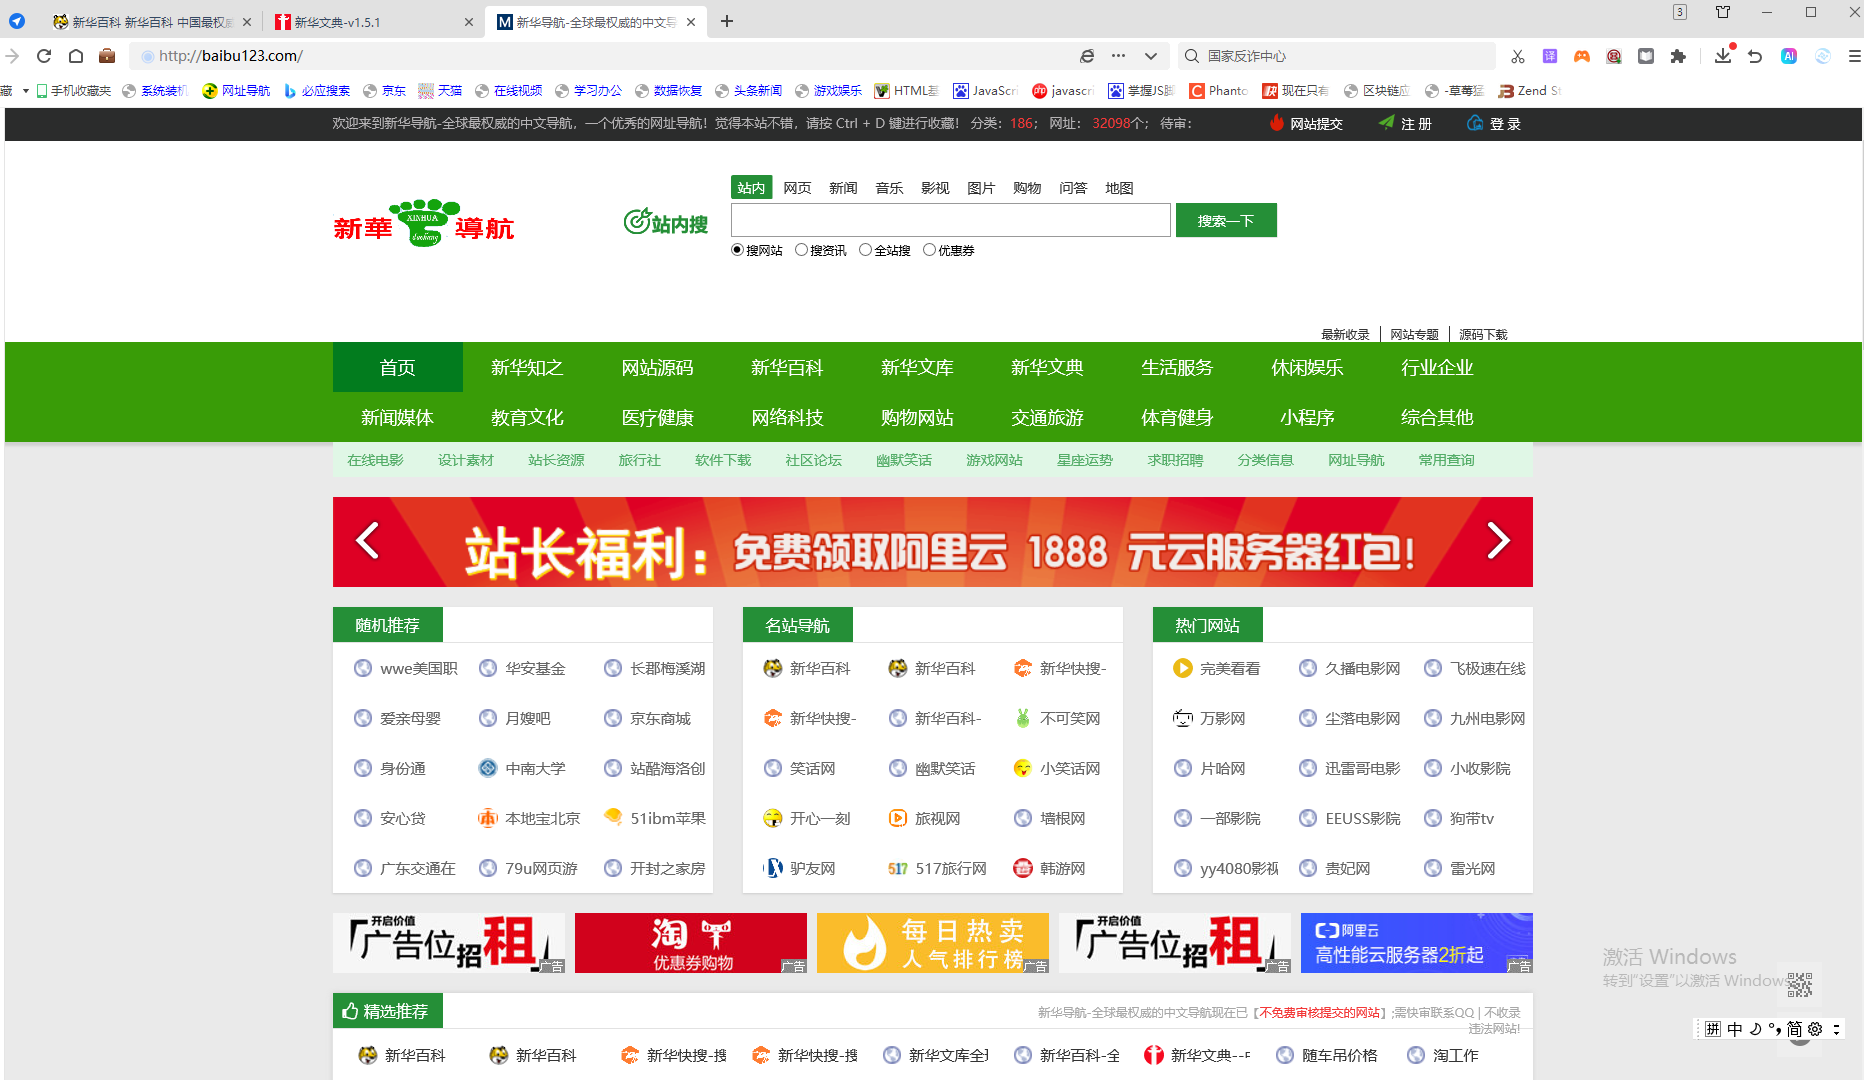Open the 网站提交 link
The image size is (1864, 1080).
1316,124
